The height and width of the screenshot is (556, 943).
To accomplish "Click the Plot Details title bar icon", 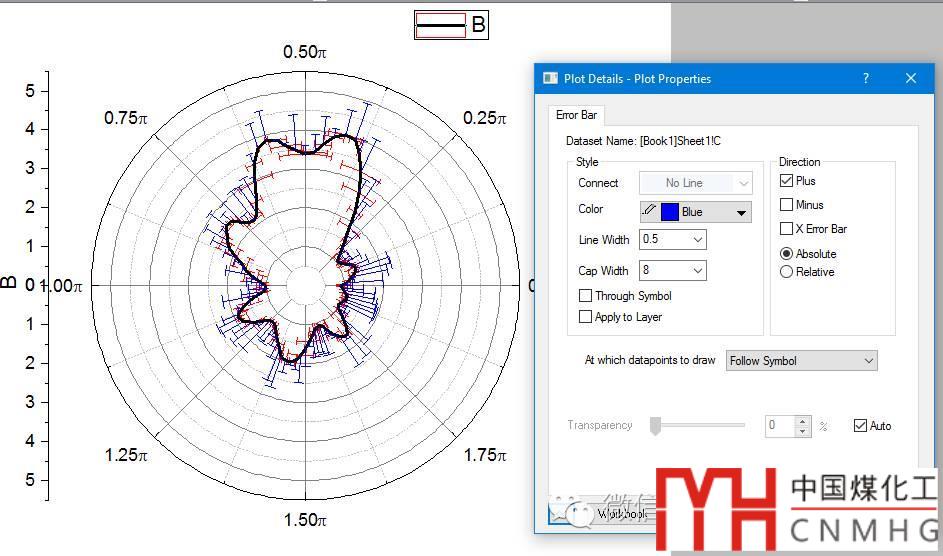I will (550, 78).
